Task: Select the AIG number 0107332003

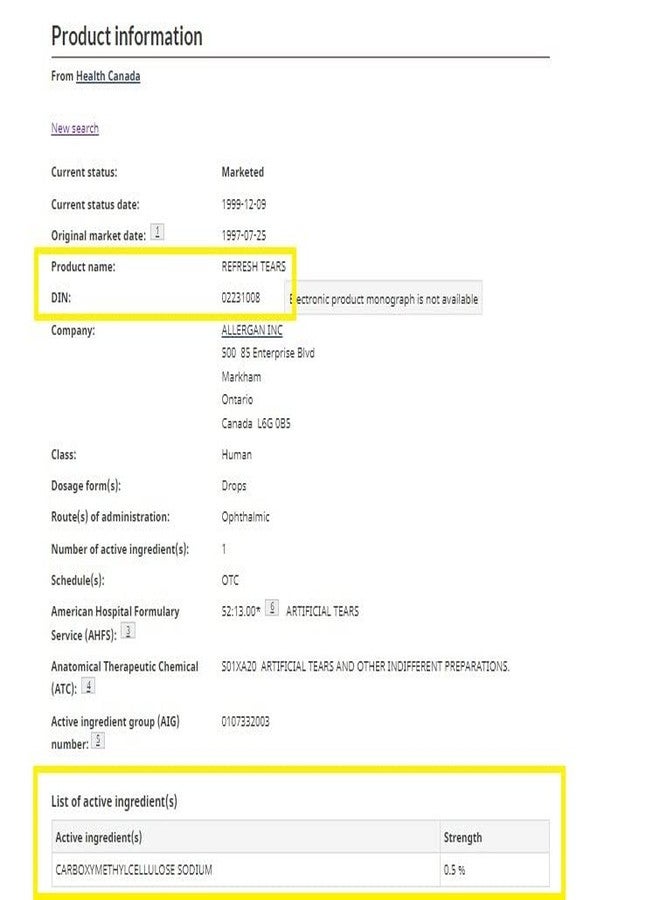Action: (x=246, y=721)
